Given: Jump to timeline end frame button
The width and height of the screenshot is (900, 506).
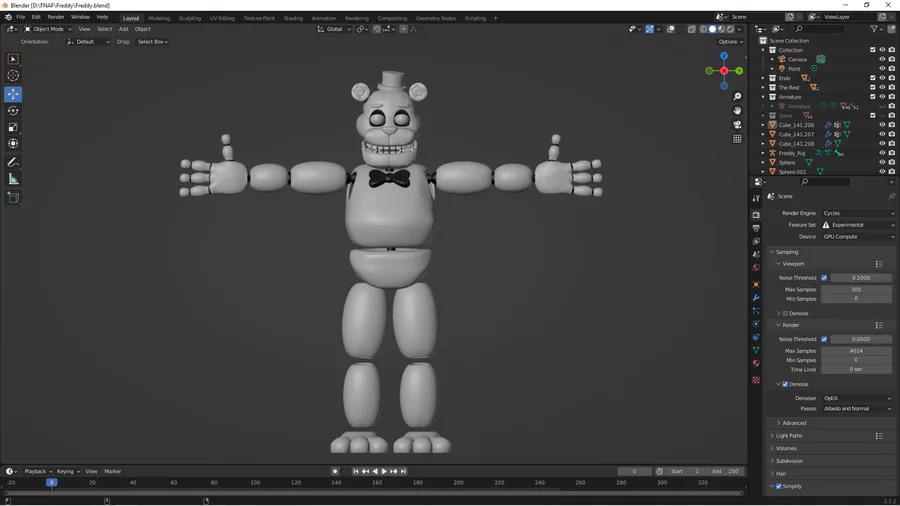Looking at the screenshot, I should tap(404, 472).
